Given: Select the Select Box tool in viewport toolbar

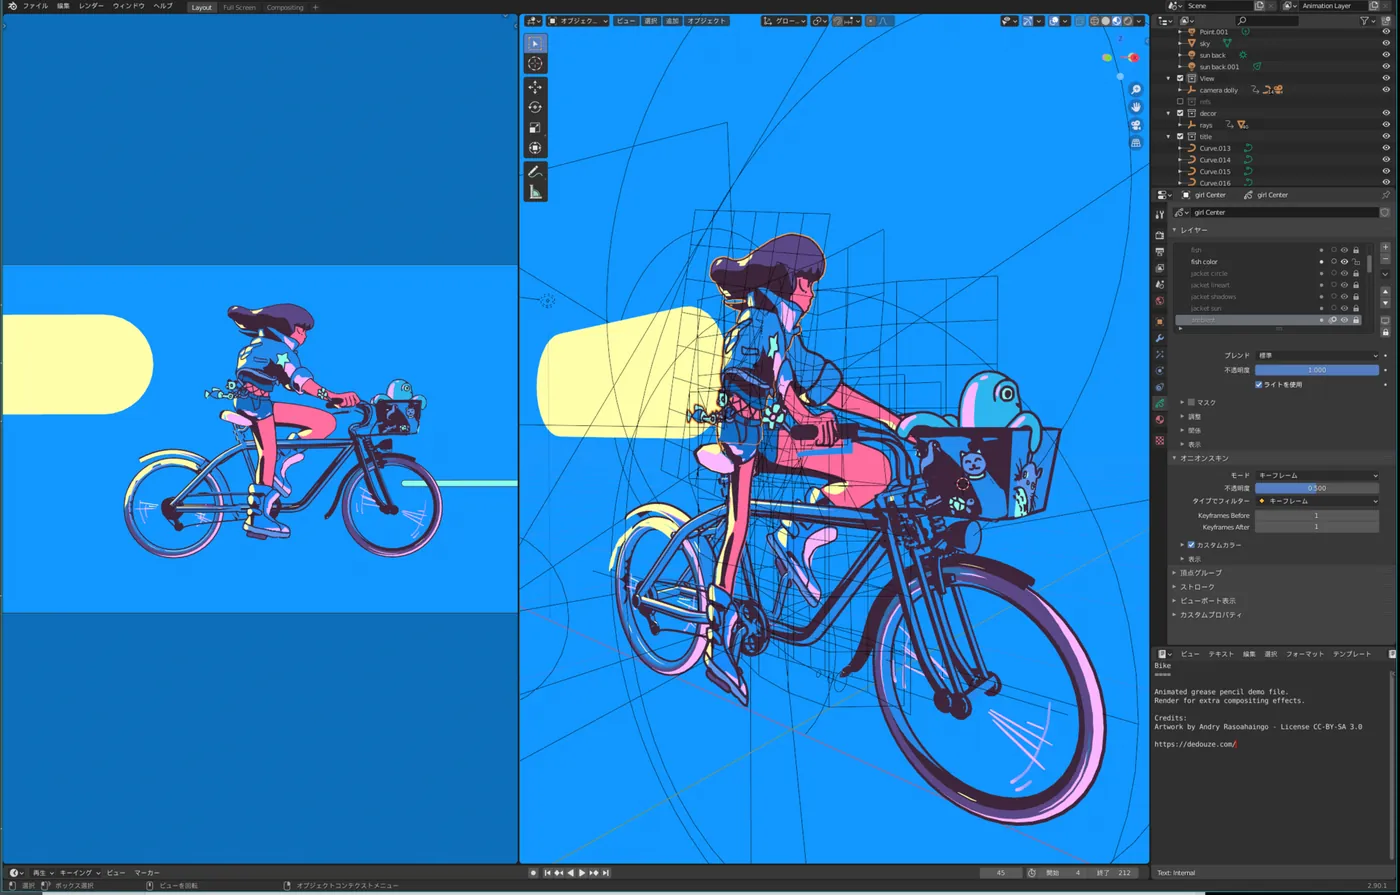Looking at the screenshot, I should (x=535, y=43).
